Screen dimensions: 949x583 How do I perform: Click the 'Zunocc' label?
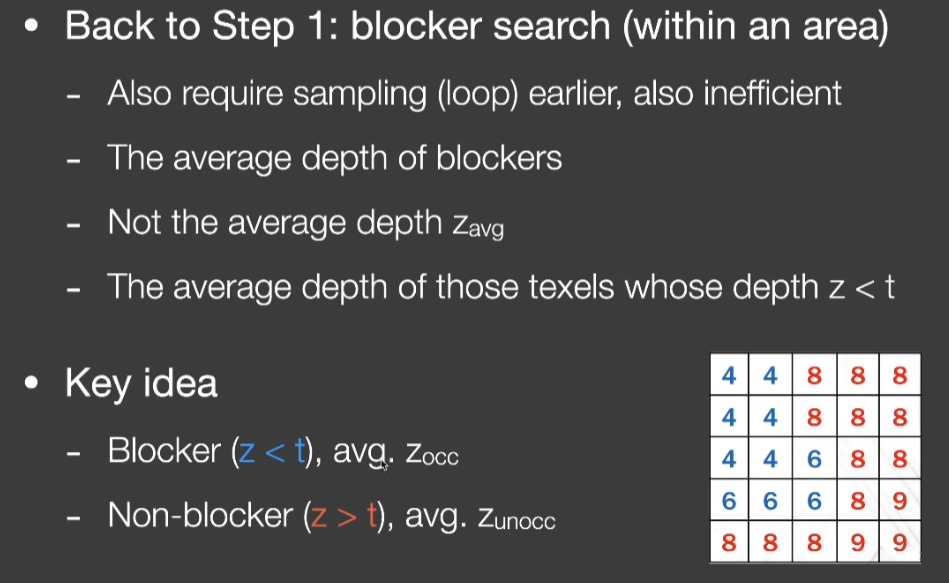[516, 518]
